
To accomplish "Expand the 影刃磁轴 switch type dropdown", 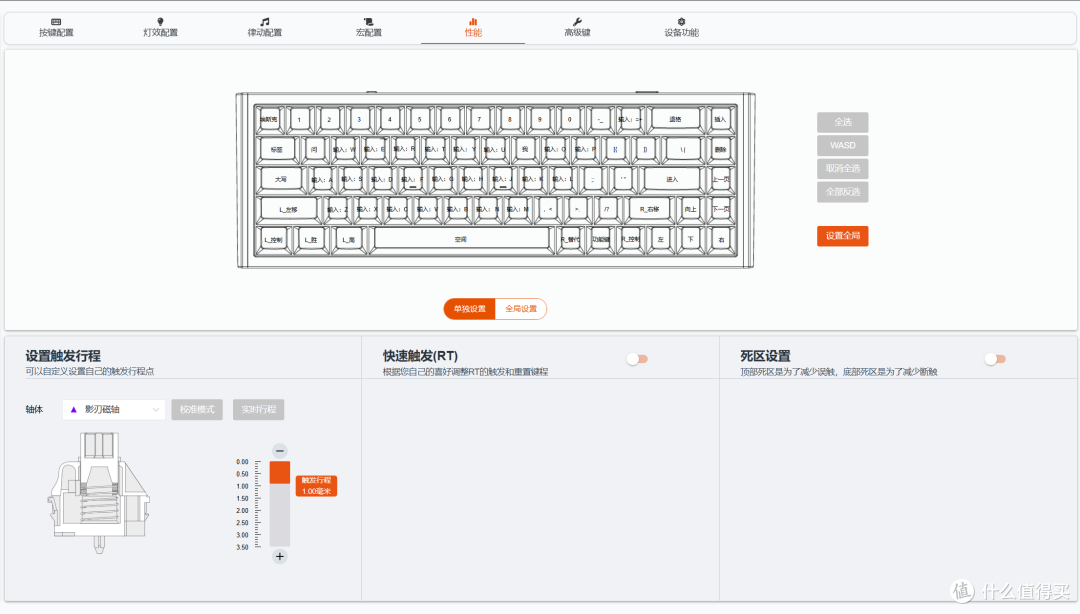I will click(x=114, y=409).
